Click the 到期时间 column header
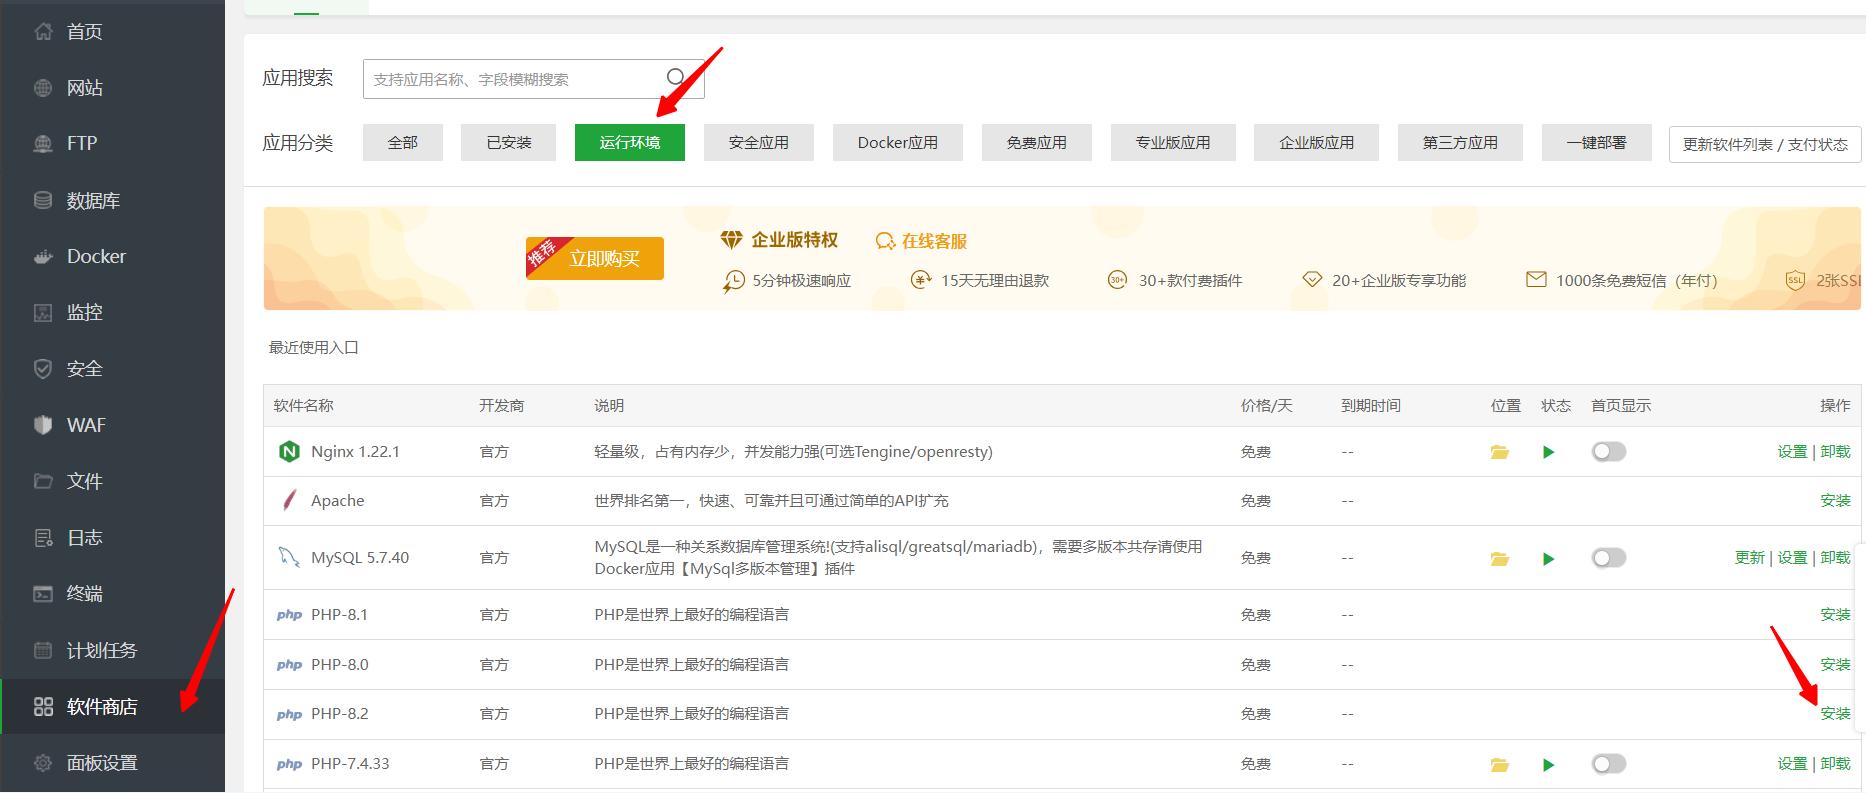This screenshot has height=793, width=1866. click(1371, 406)
